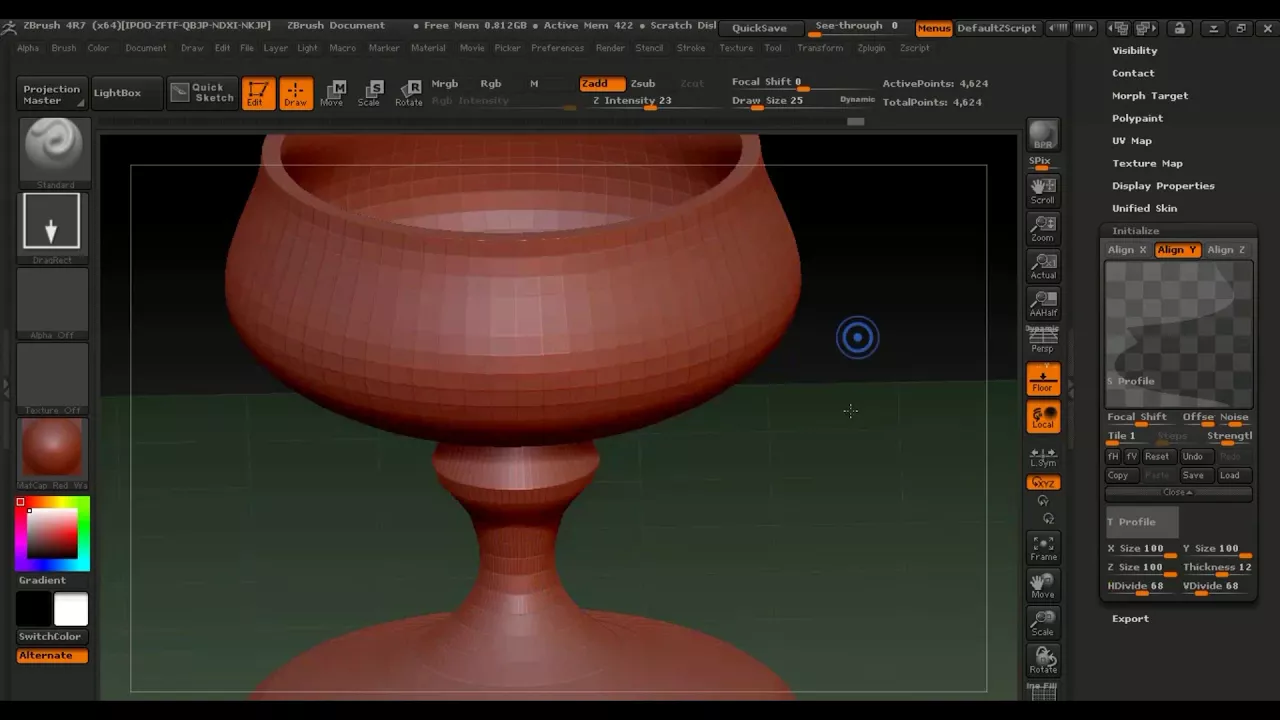Viewport: 1280px width, 720px height.
Task: Select Align Y axis
Action: (x=1178, y=250)
